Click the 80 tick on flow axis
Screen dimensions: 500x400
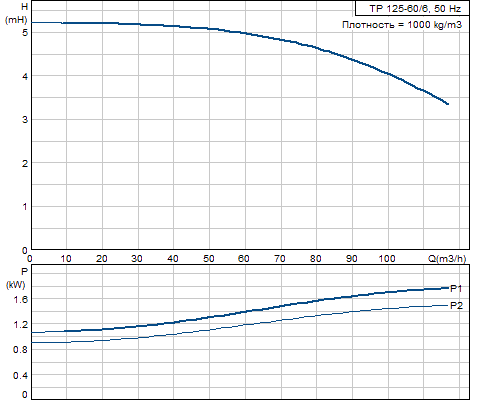point(316,259)
